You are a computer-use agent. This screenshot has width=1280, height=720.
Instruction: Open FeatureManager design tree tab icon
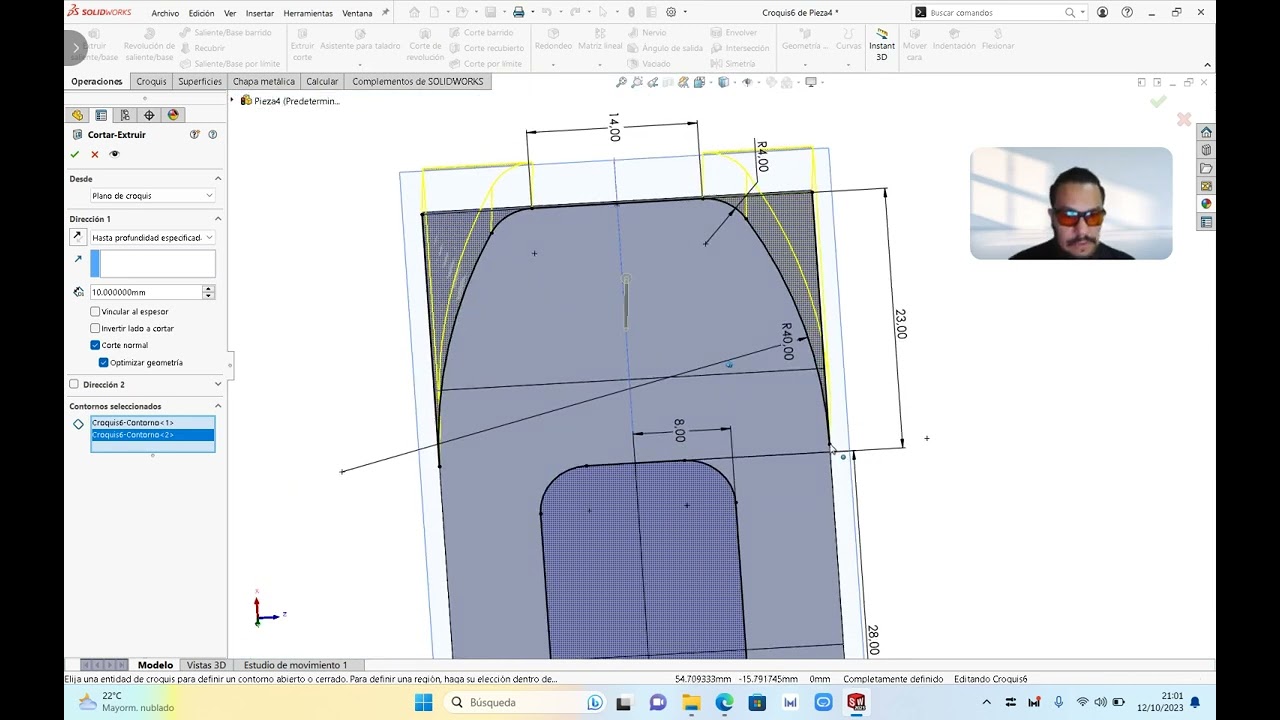coord(78,115)
